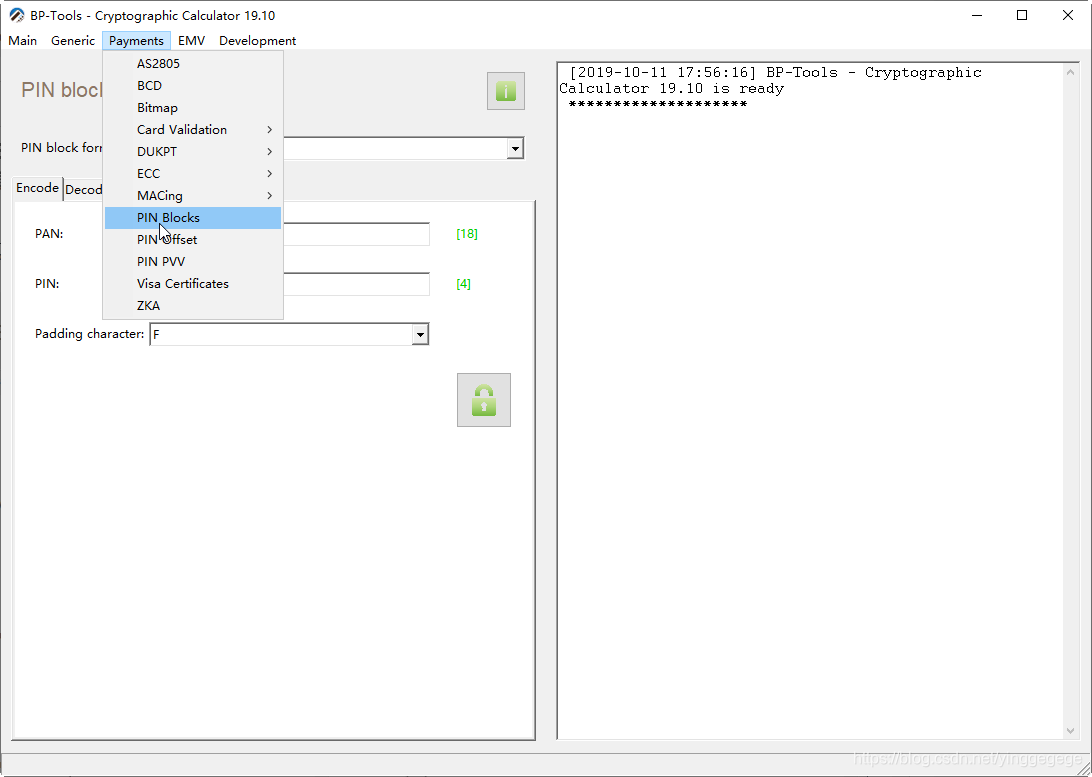1092x777 pixels.
Task: Open Visa Certificates menu entry
Action: click(193, 284)
